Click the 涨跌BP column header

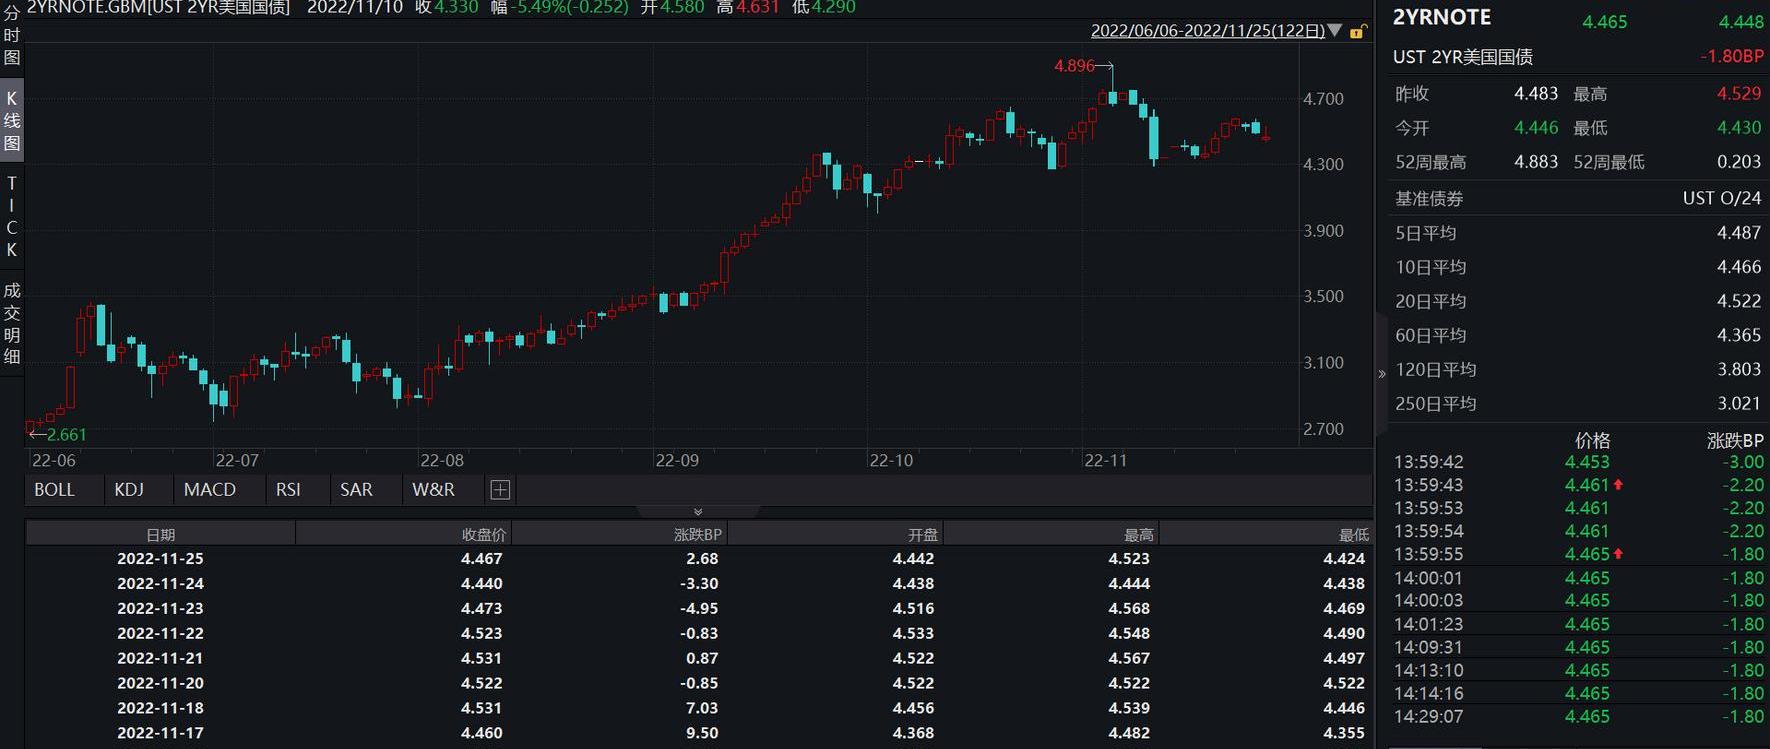pyautogui.click(x=697, y=535)
